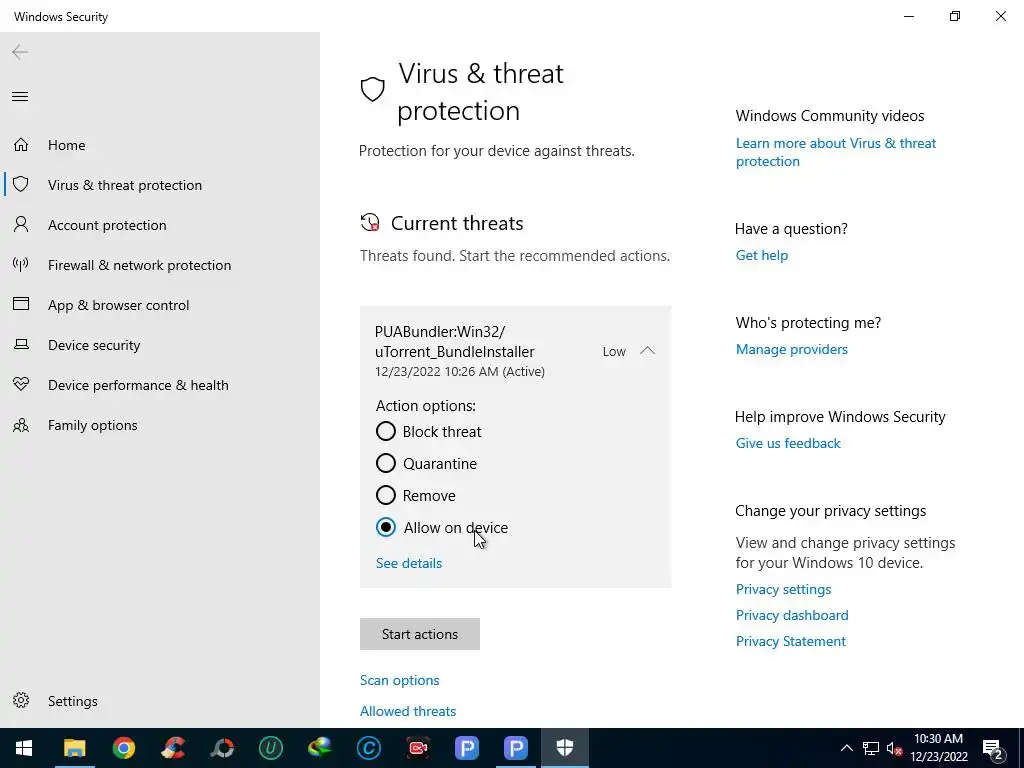Select the Quarantine option
Screen dimensions: 1024x768
coord(426,464)
